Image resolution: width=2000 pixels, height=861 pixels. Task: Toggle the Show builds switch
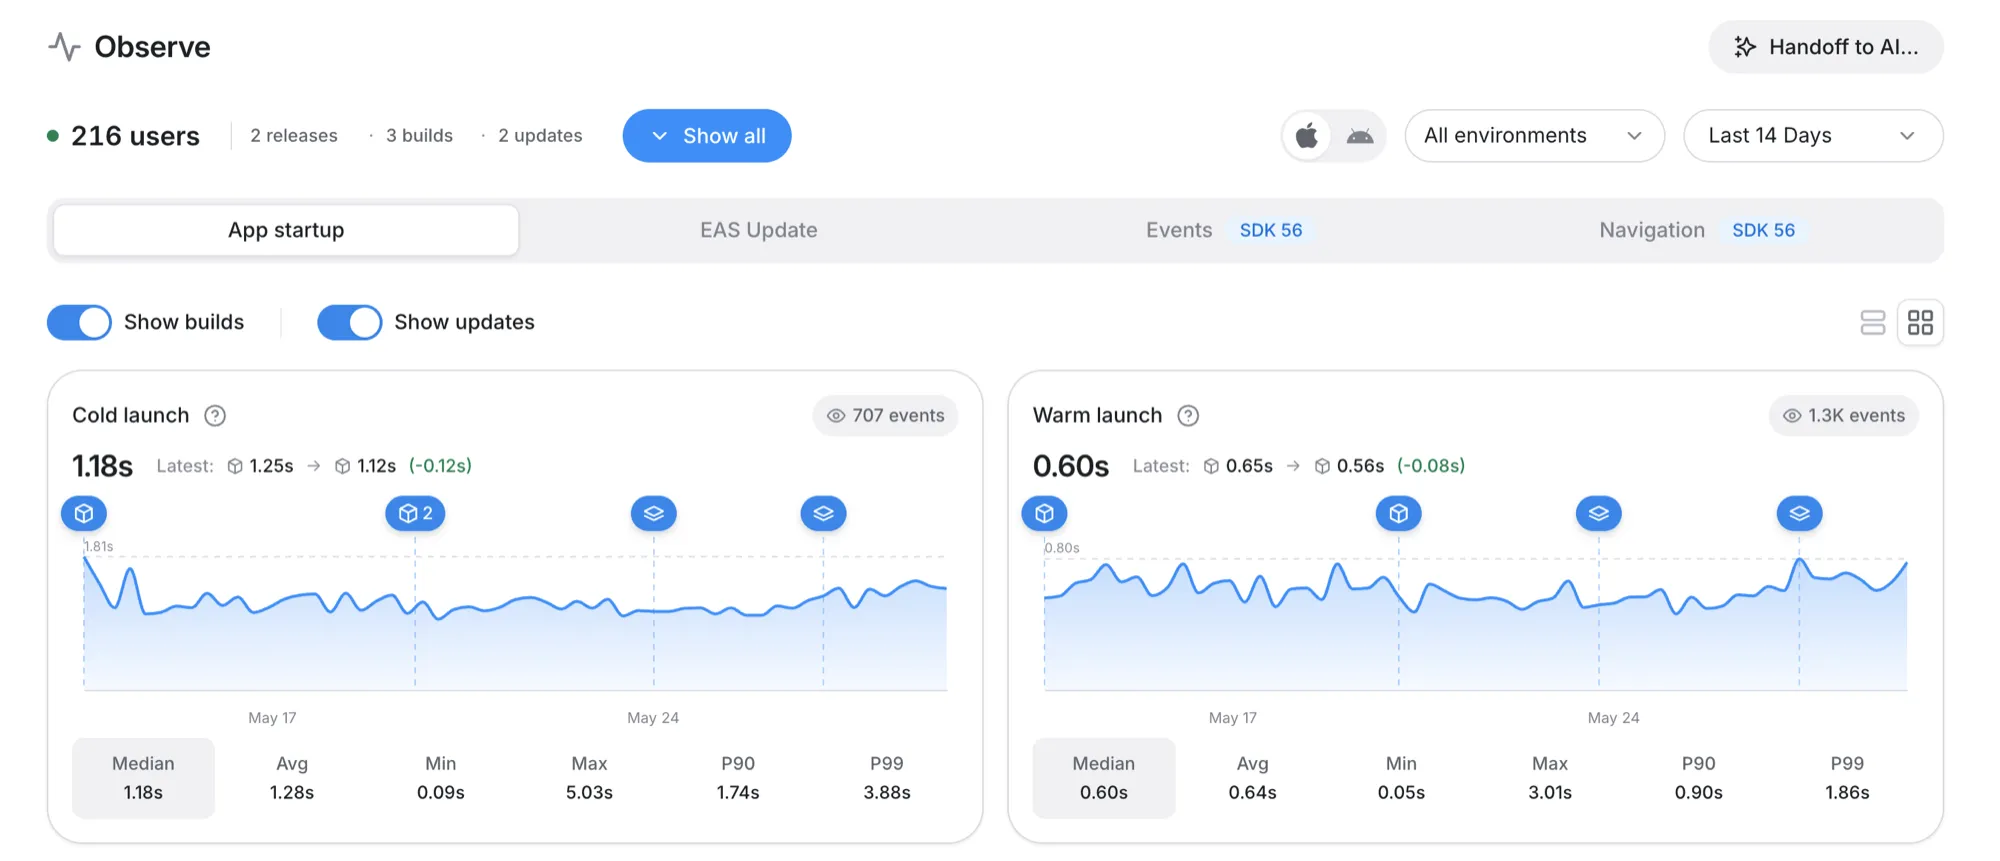tap(79, 322)
